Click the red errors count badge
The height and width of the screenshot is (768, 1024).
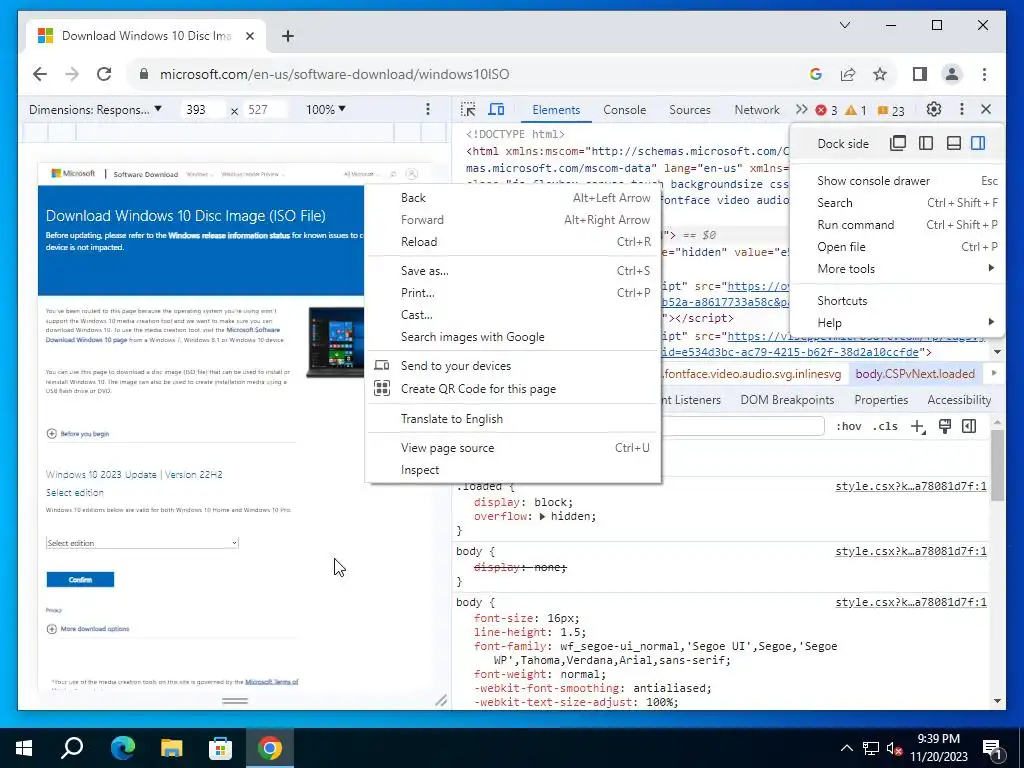[x=826, y=110]
